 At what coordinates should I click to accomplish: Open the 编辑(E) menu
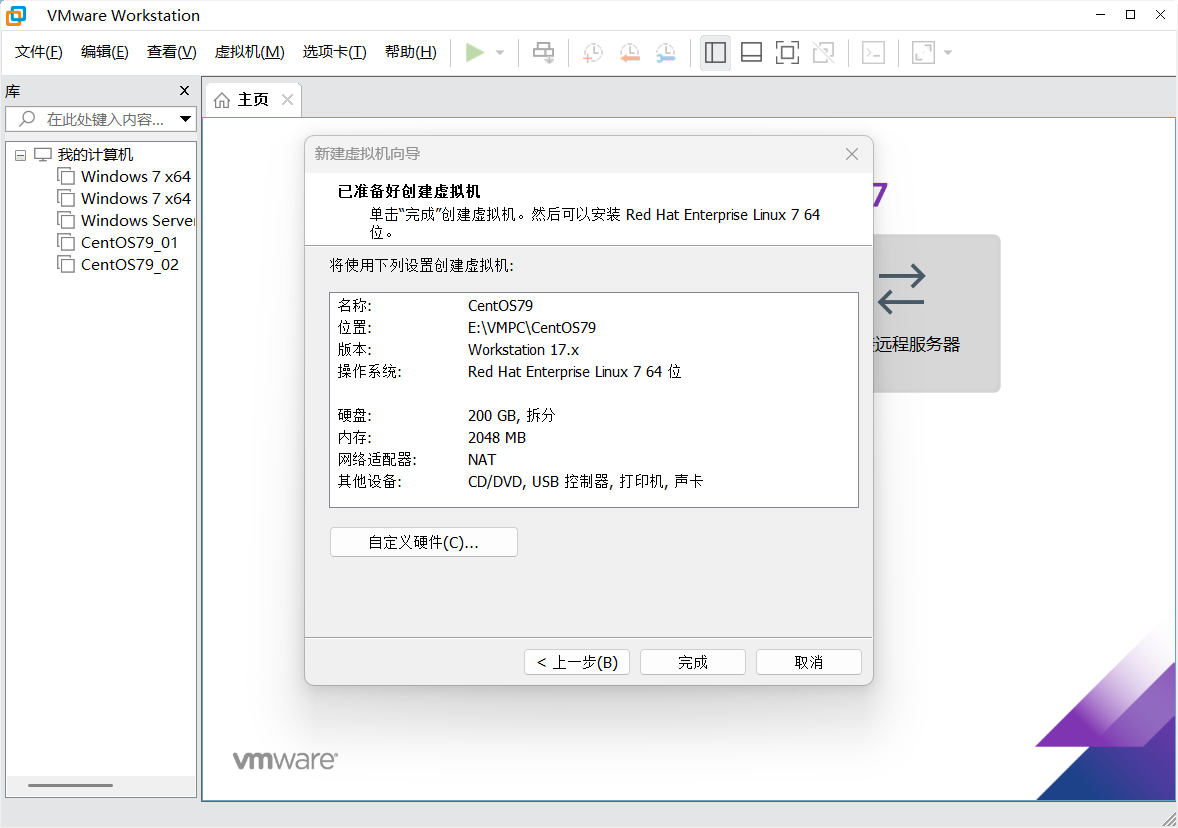coord(104,52)
